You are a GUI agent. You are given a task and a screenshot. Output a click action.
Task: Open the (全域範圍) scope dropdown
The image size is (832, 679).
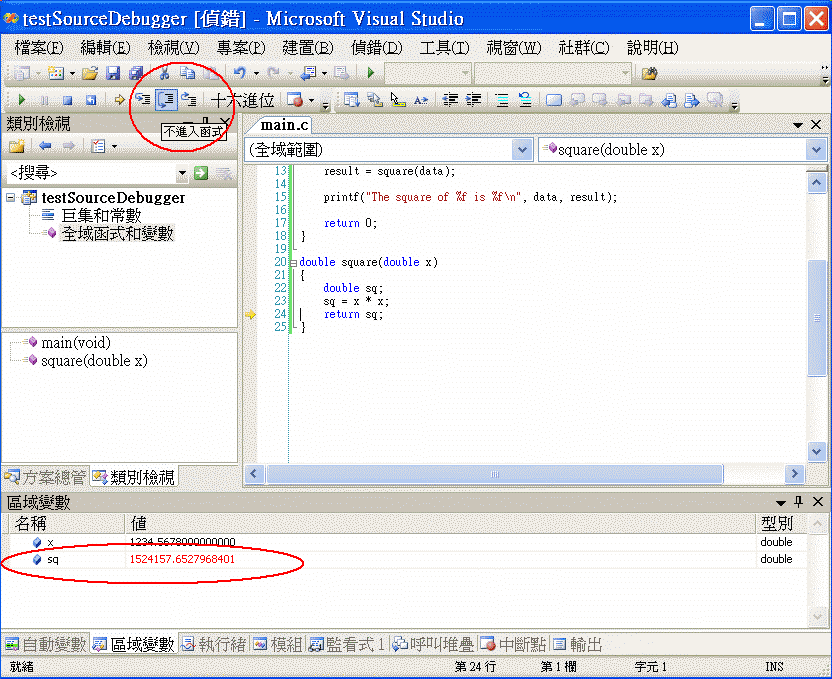(x=522, y=150)
